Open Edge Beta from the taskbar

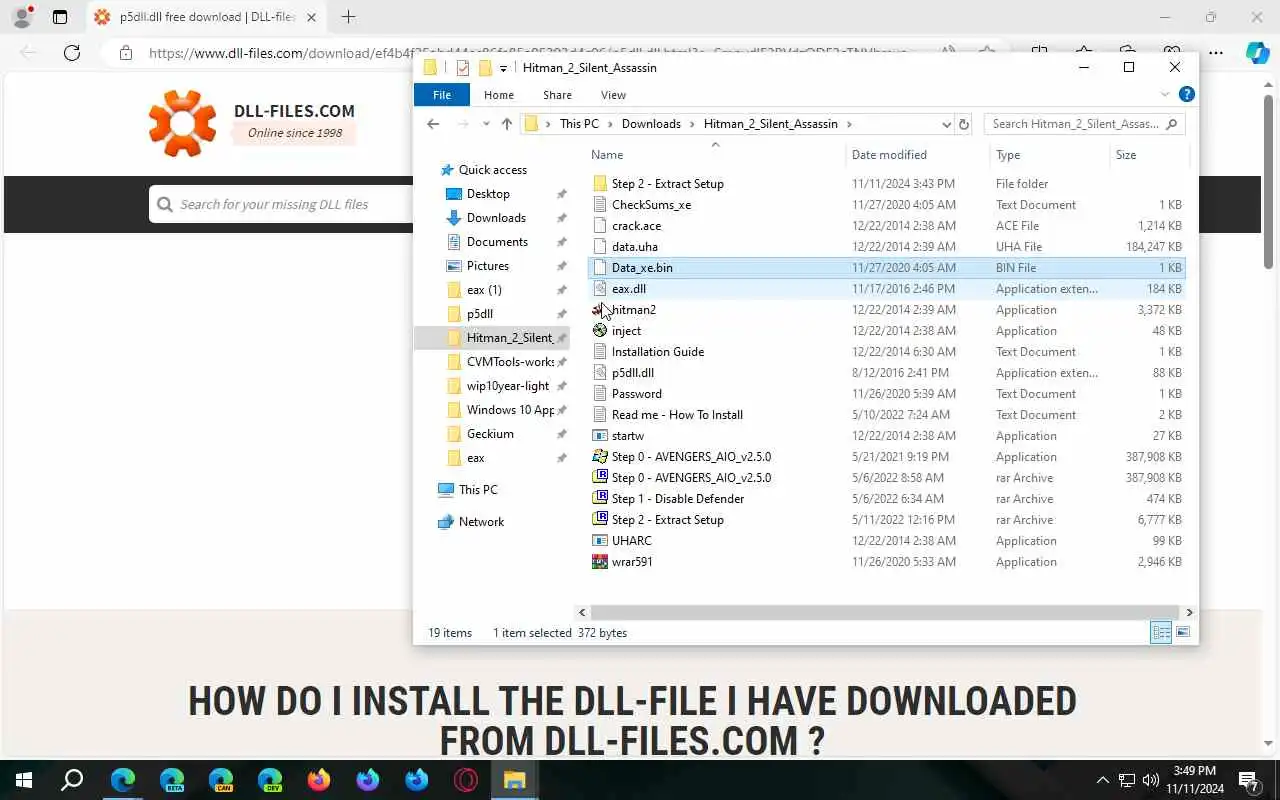coord(172,780)
